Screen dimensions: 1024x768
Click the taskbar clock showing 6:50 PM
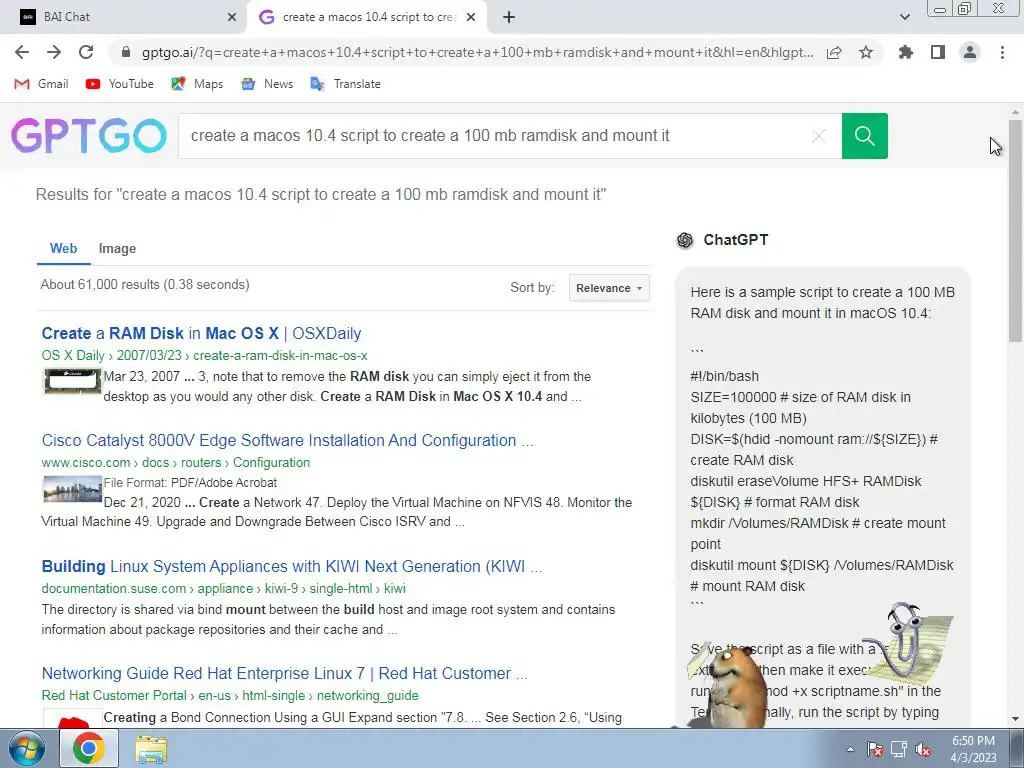(973, 749)
